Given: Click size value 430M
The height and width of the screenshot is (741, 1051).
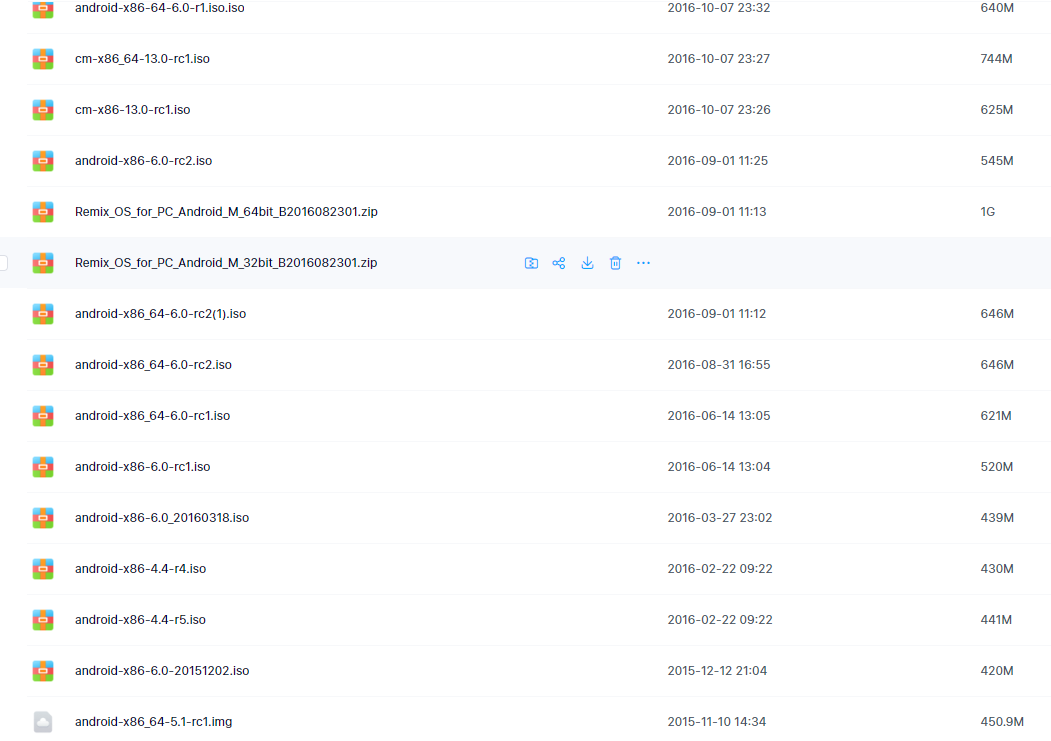Looking at the screenshot, I should point(997,568).
